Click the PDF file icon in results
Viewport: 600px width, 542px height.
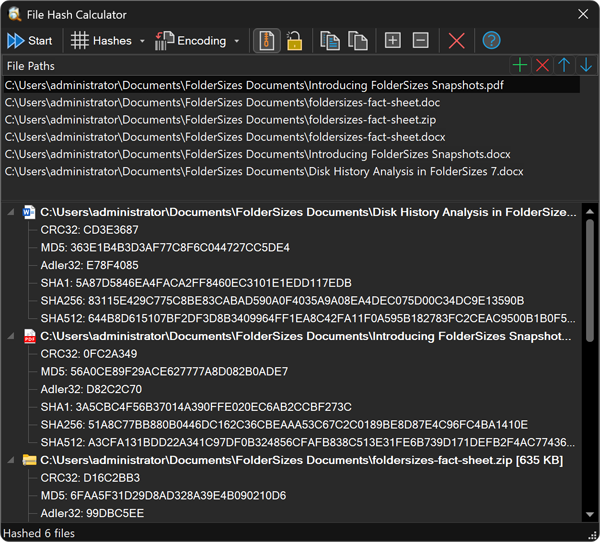click(x=29, y=336)
